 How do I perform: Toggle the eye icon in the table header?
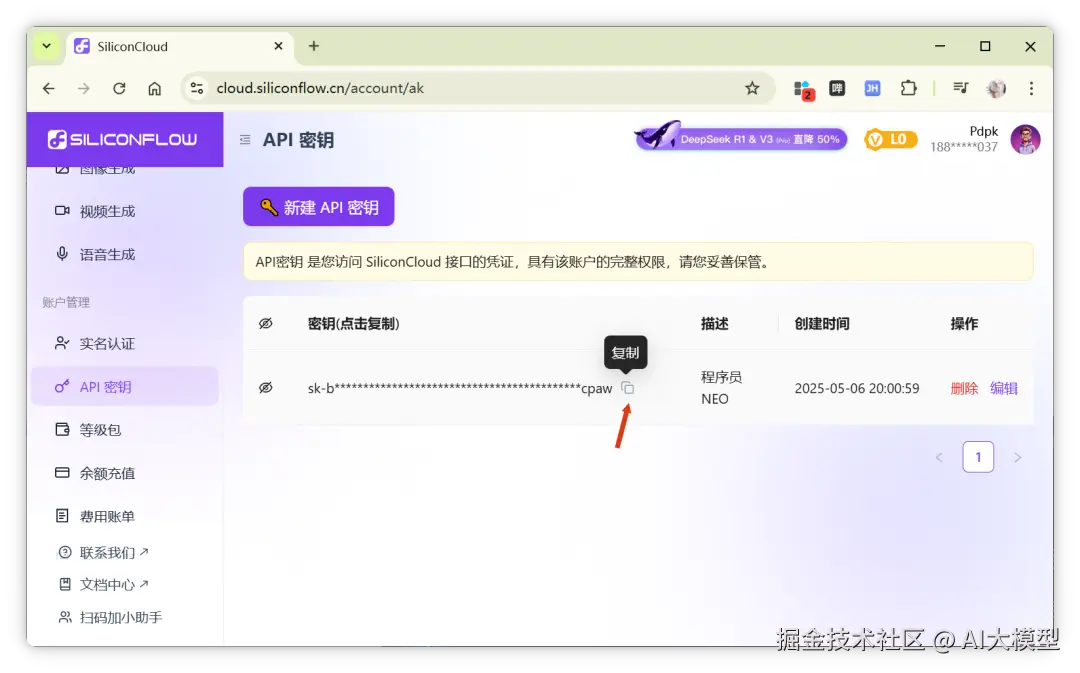pyautogui.click(x=266, y=324)
